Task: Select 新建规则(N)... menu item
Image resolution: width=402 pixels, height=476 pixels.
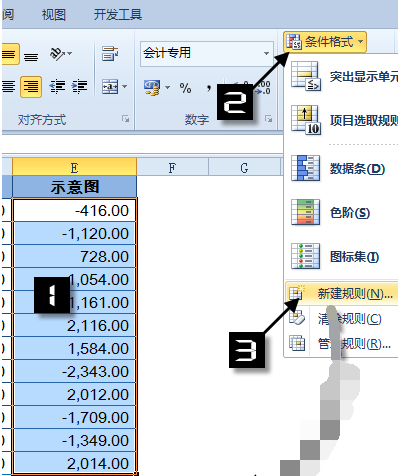Action: tap(342, 294)
